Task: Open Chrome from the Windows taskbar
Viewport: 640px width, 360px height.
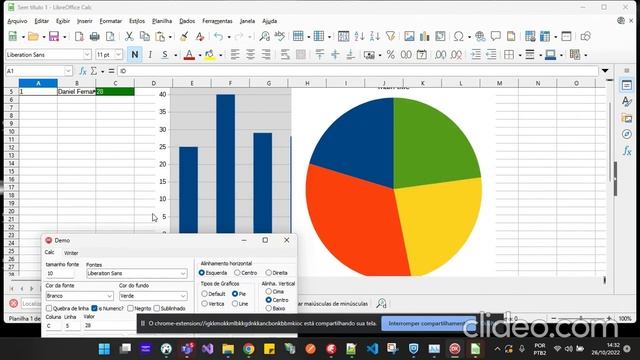Action: pos(249,349)
